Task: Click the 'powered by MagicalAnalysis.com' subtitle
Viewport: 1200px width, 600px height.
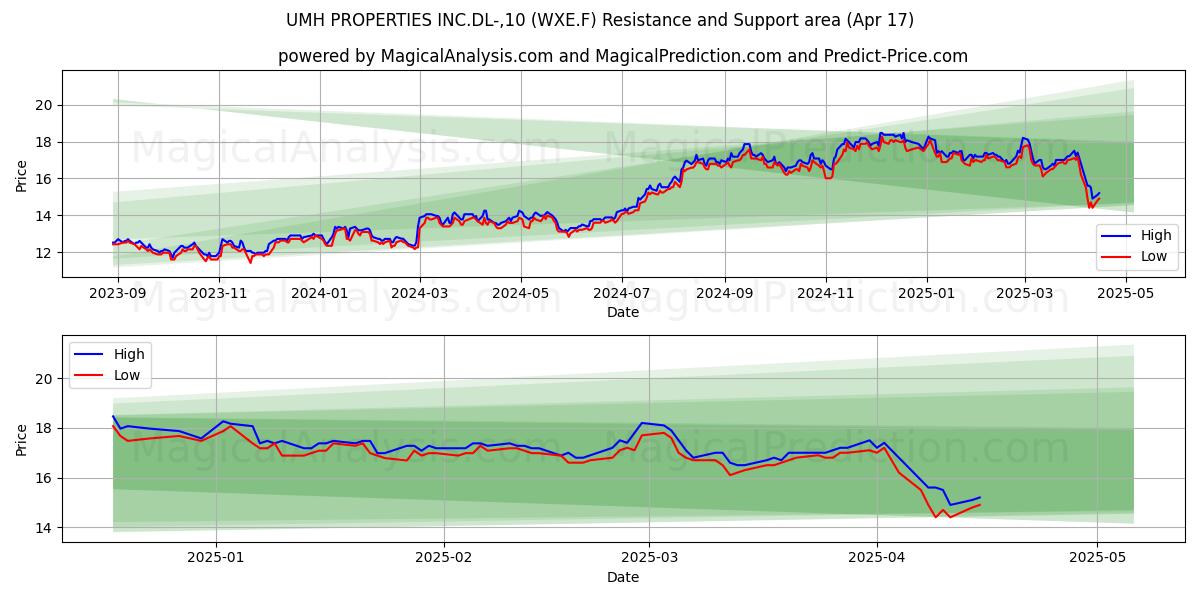Action: pyautogui.click(x=622, y=56)
